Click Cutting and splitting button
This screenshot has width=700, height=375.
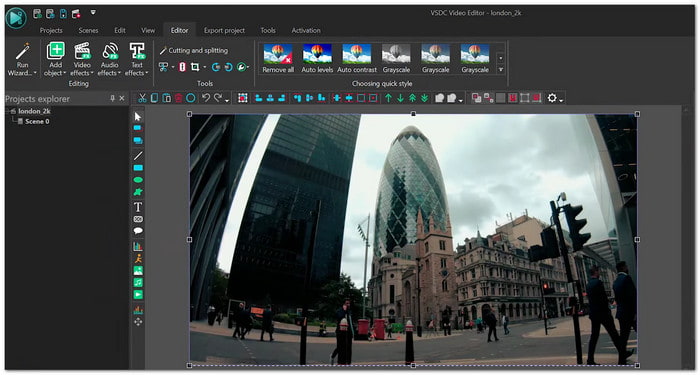pyautogui.click(x=194, y=50)
